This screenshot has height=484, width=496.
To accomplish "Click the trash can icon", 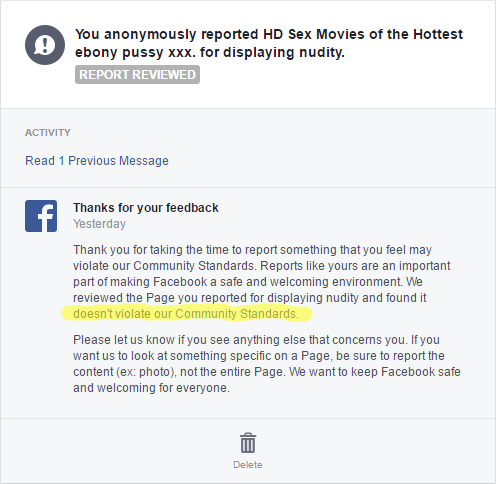I will pos(248,443).
